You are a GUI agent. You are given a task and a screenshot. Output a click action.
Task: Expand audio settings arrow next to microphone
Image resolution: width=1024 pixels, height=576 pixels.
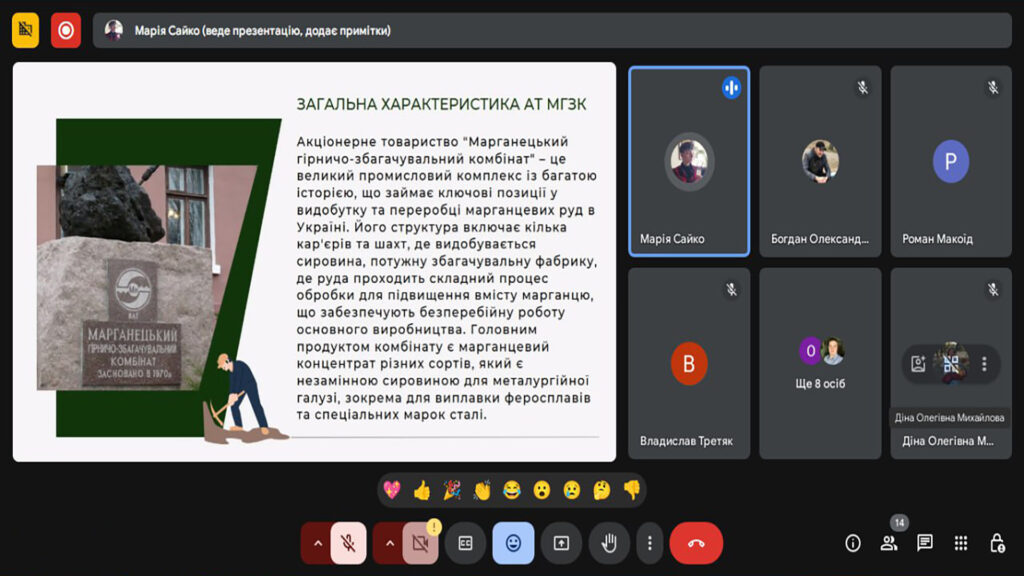click(317, 543)
